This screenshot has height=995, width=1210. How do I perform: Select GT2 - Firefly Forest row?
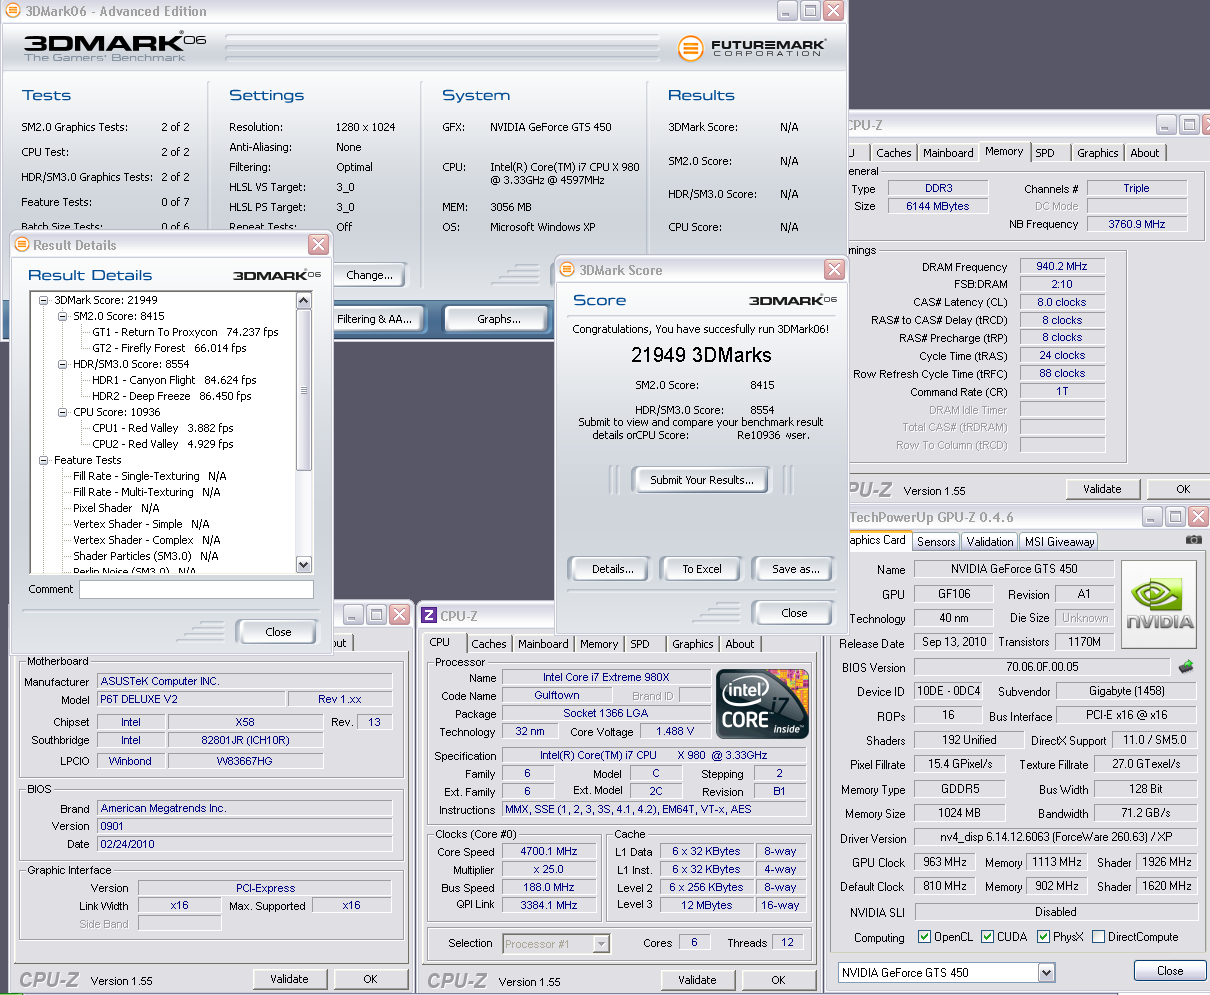point(169,348)
